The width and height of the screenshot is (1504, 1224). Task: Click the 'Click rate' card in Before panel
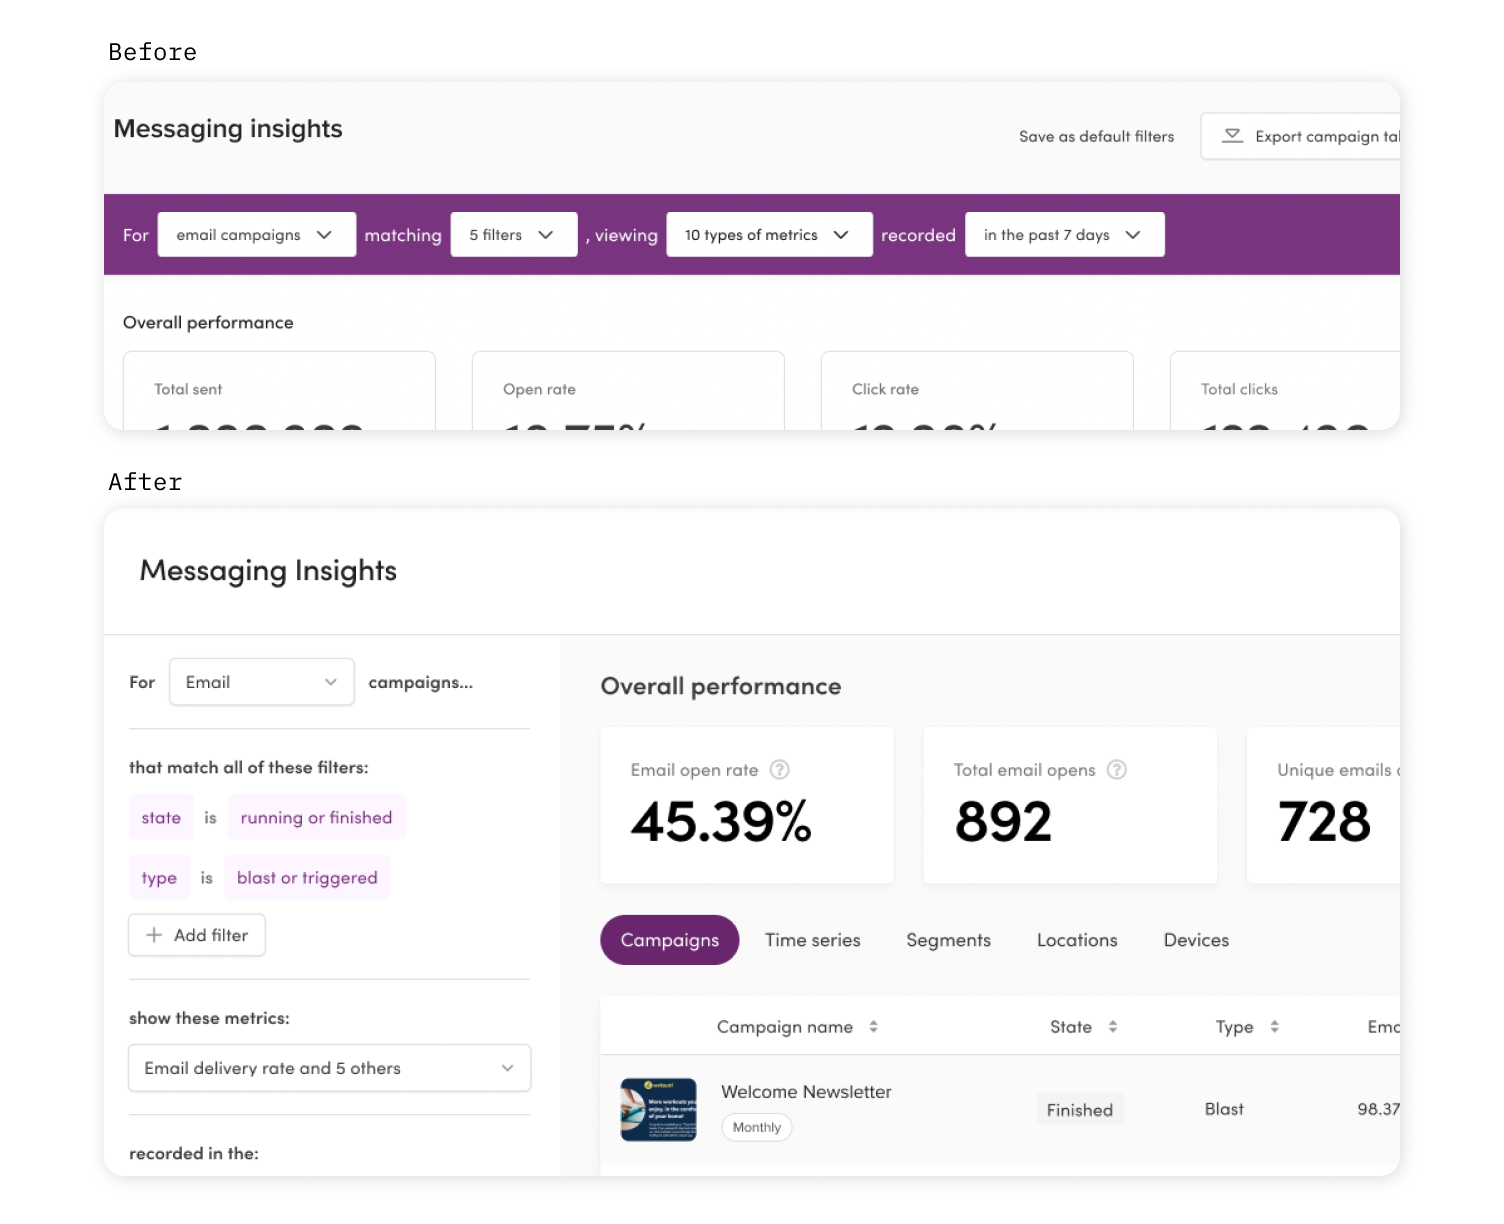977,391
